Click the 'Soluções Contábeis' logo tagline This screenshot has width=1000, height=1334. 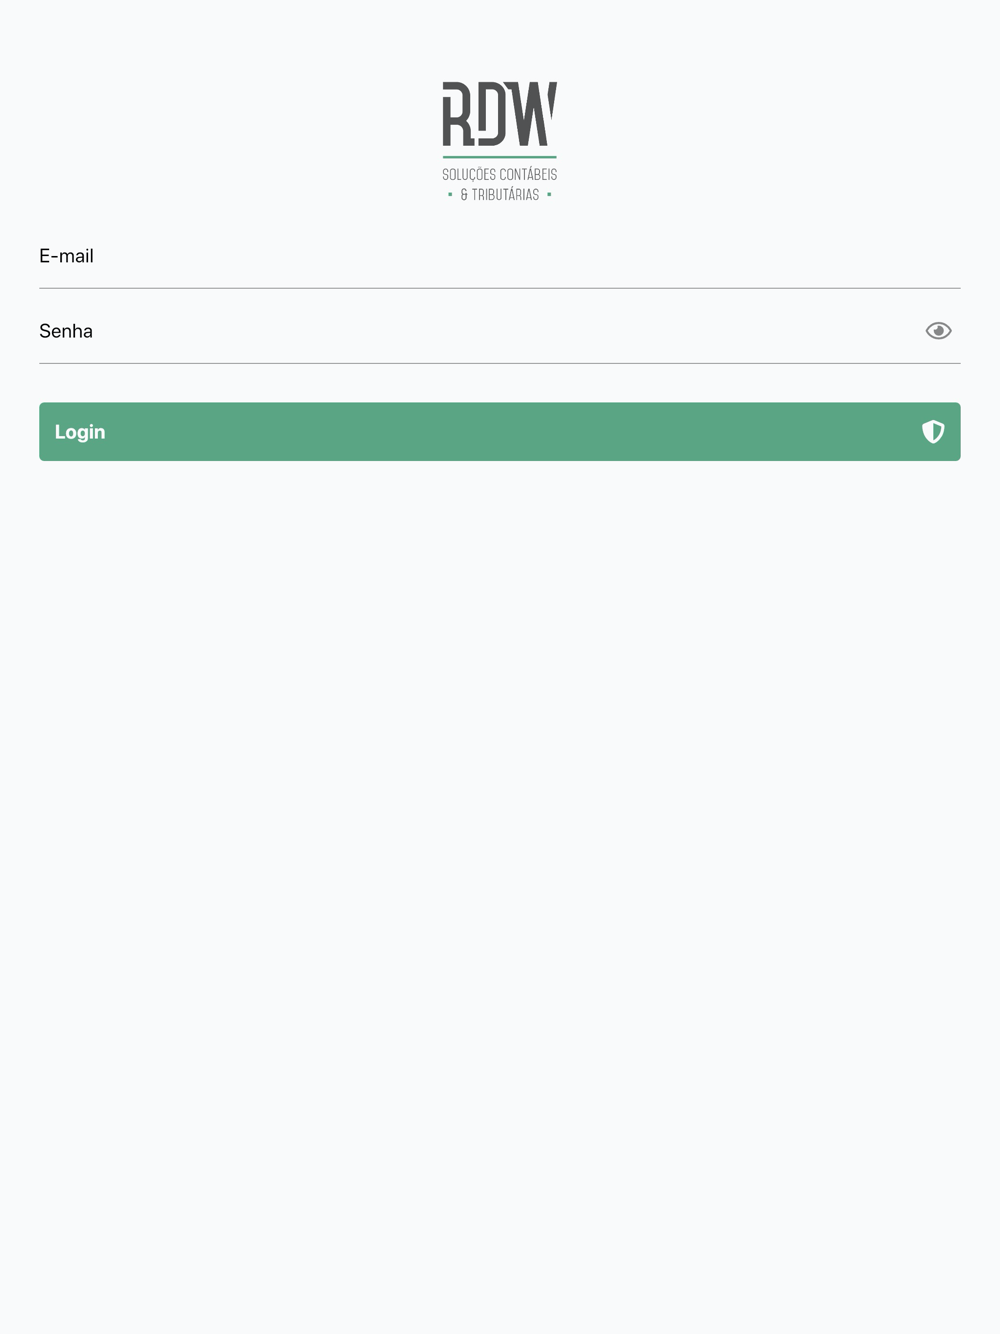click(500, 174)
